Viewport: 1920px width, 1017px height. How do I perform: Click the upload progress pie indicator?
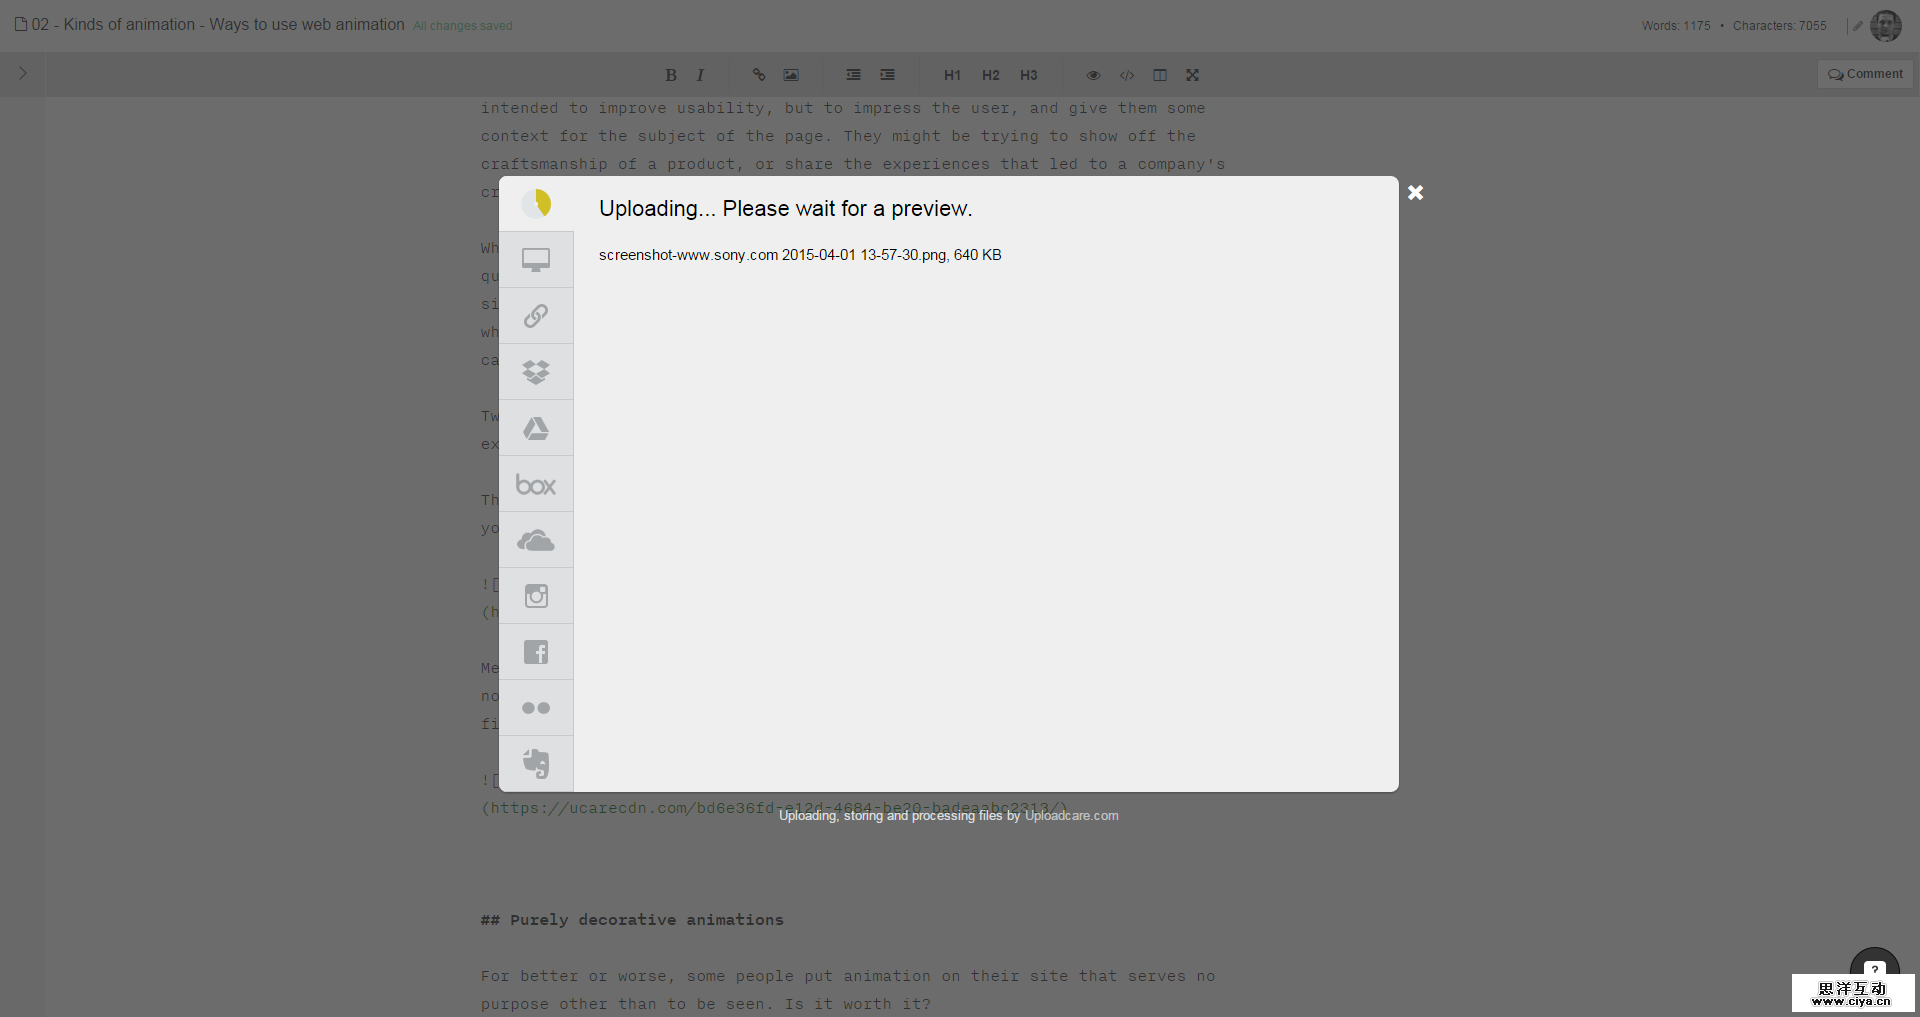point(536,204)
